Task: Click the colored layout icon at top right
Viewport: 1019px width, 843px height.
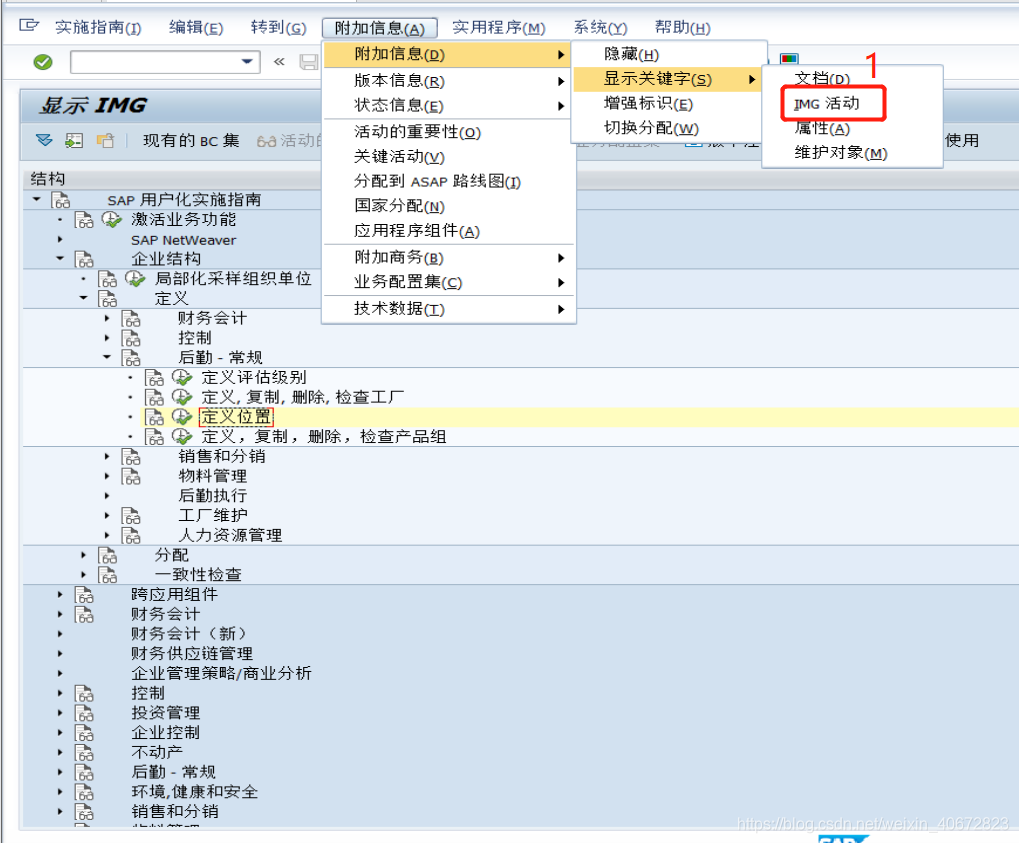Action: coord(789,58)
